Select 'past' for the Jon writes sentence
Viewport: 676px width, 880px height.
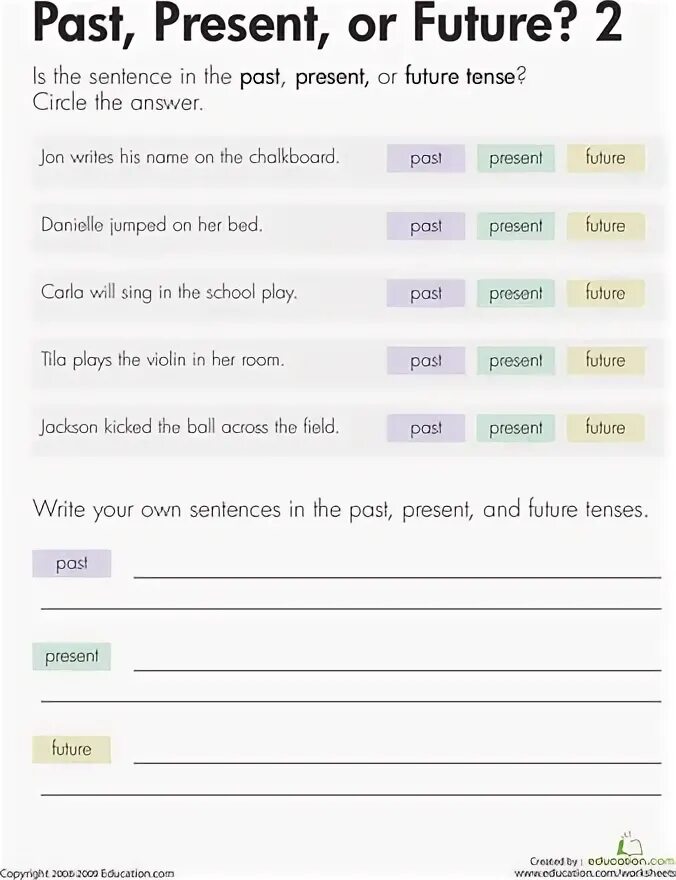[426, 158]
